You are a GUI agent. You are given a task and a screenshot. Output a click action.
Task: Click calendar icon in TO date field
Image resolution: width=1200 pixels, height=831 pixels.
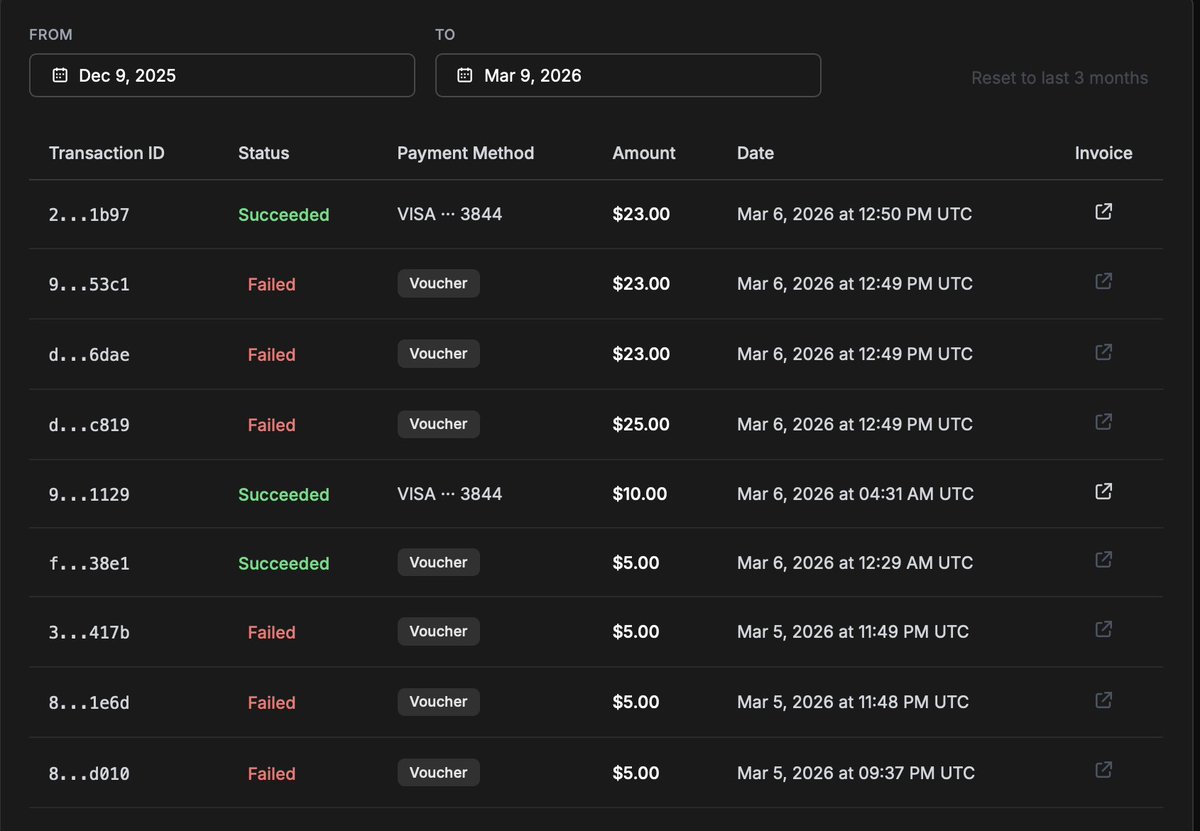click(x=465, y=75)
